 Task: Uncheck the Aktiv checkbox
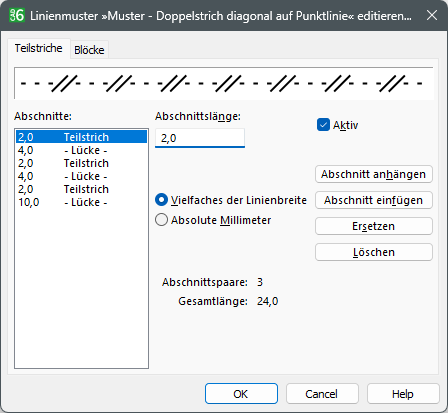323,125
